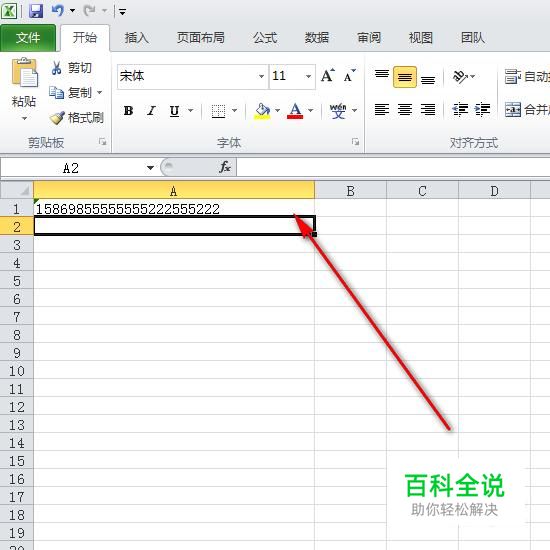Expand the 复制 dropdown arrow
550x550 pixels.
coord(100,93)
